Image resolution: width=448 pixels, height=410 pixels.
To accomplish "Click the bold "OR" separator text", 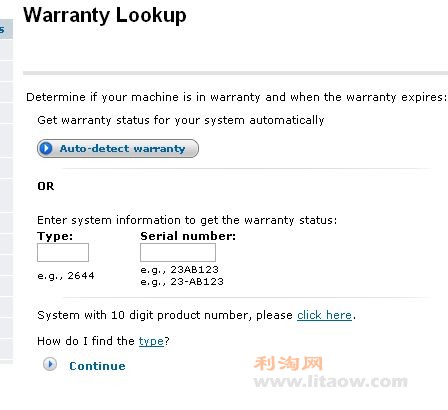I will pyautogui.click(x=46, y=186).
